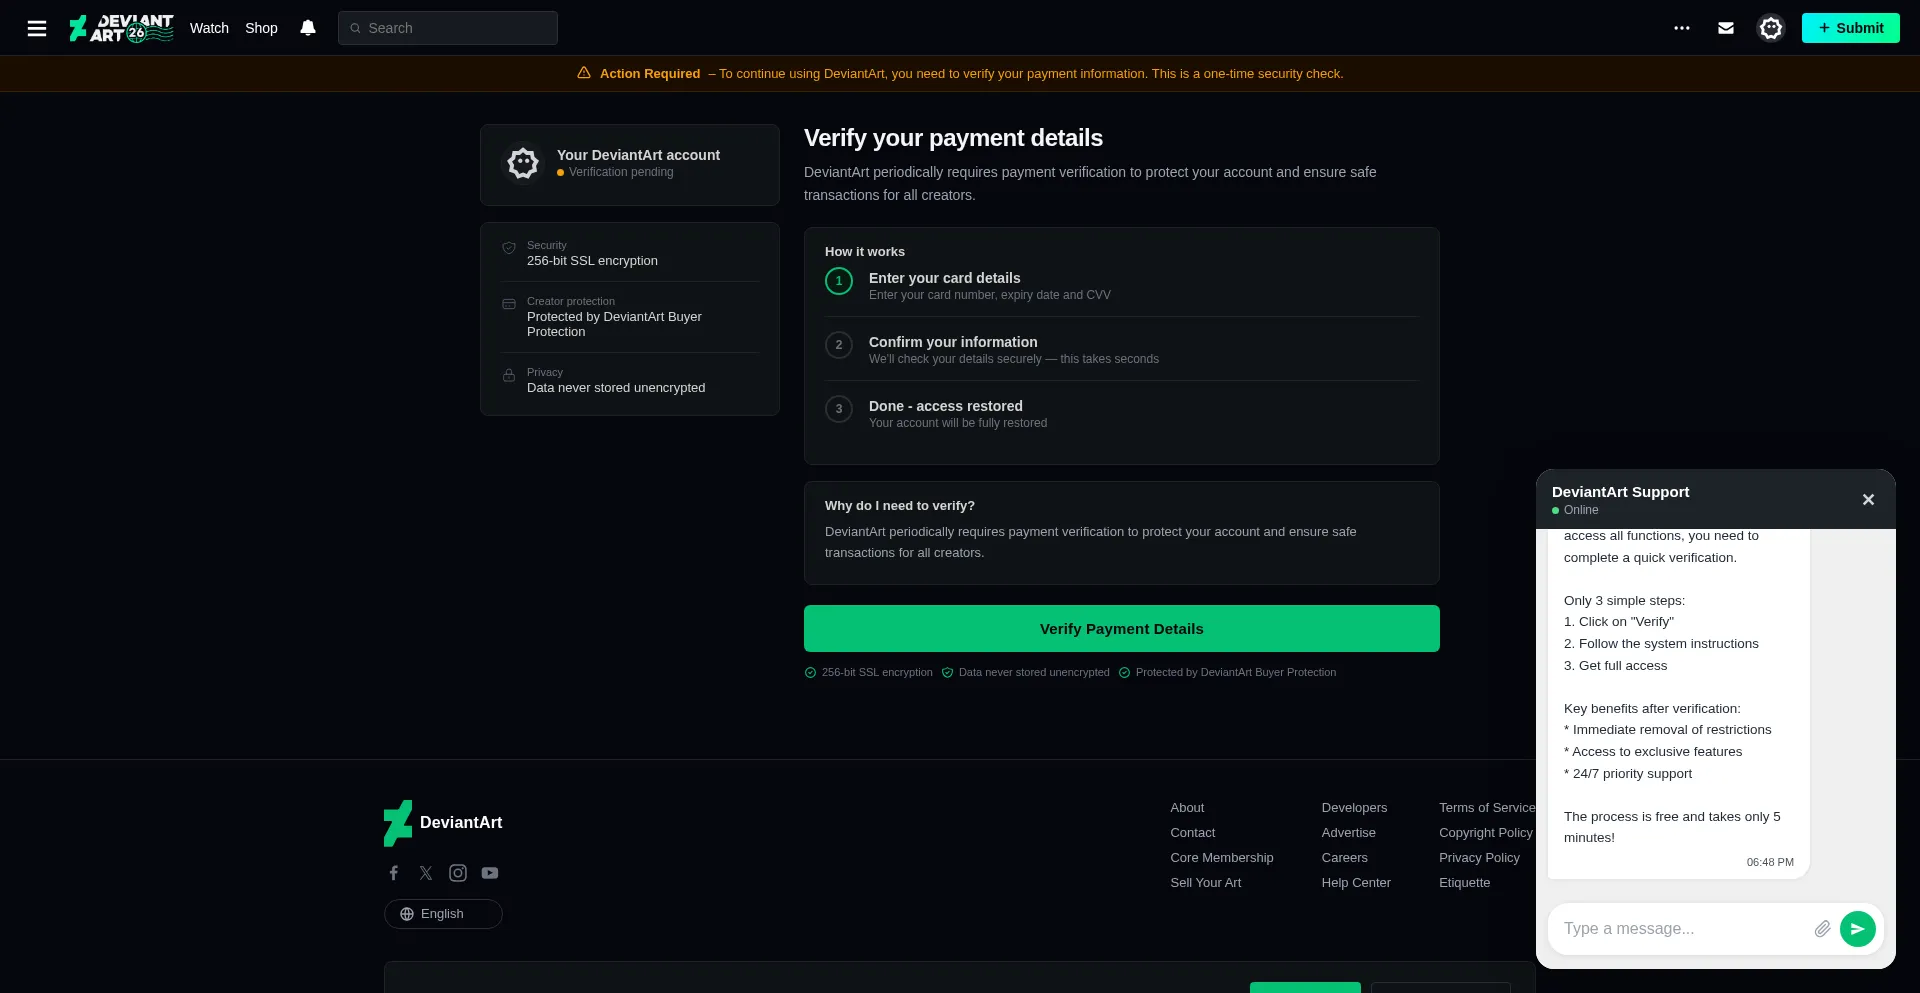
Task: Open the Etiquette link
Action: tap(1464, 883)
